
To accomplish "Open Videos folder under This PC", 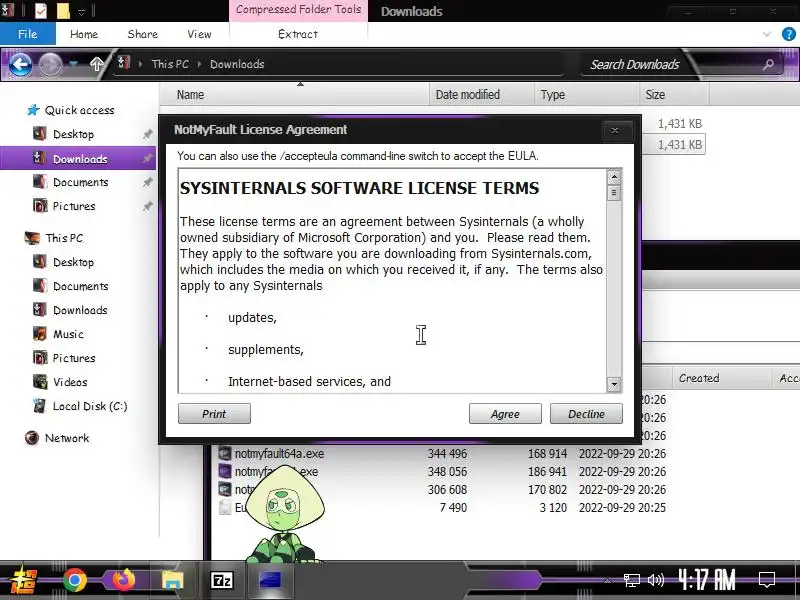I will [70, 382].
